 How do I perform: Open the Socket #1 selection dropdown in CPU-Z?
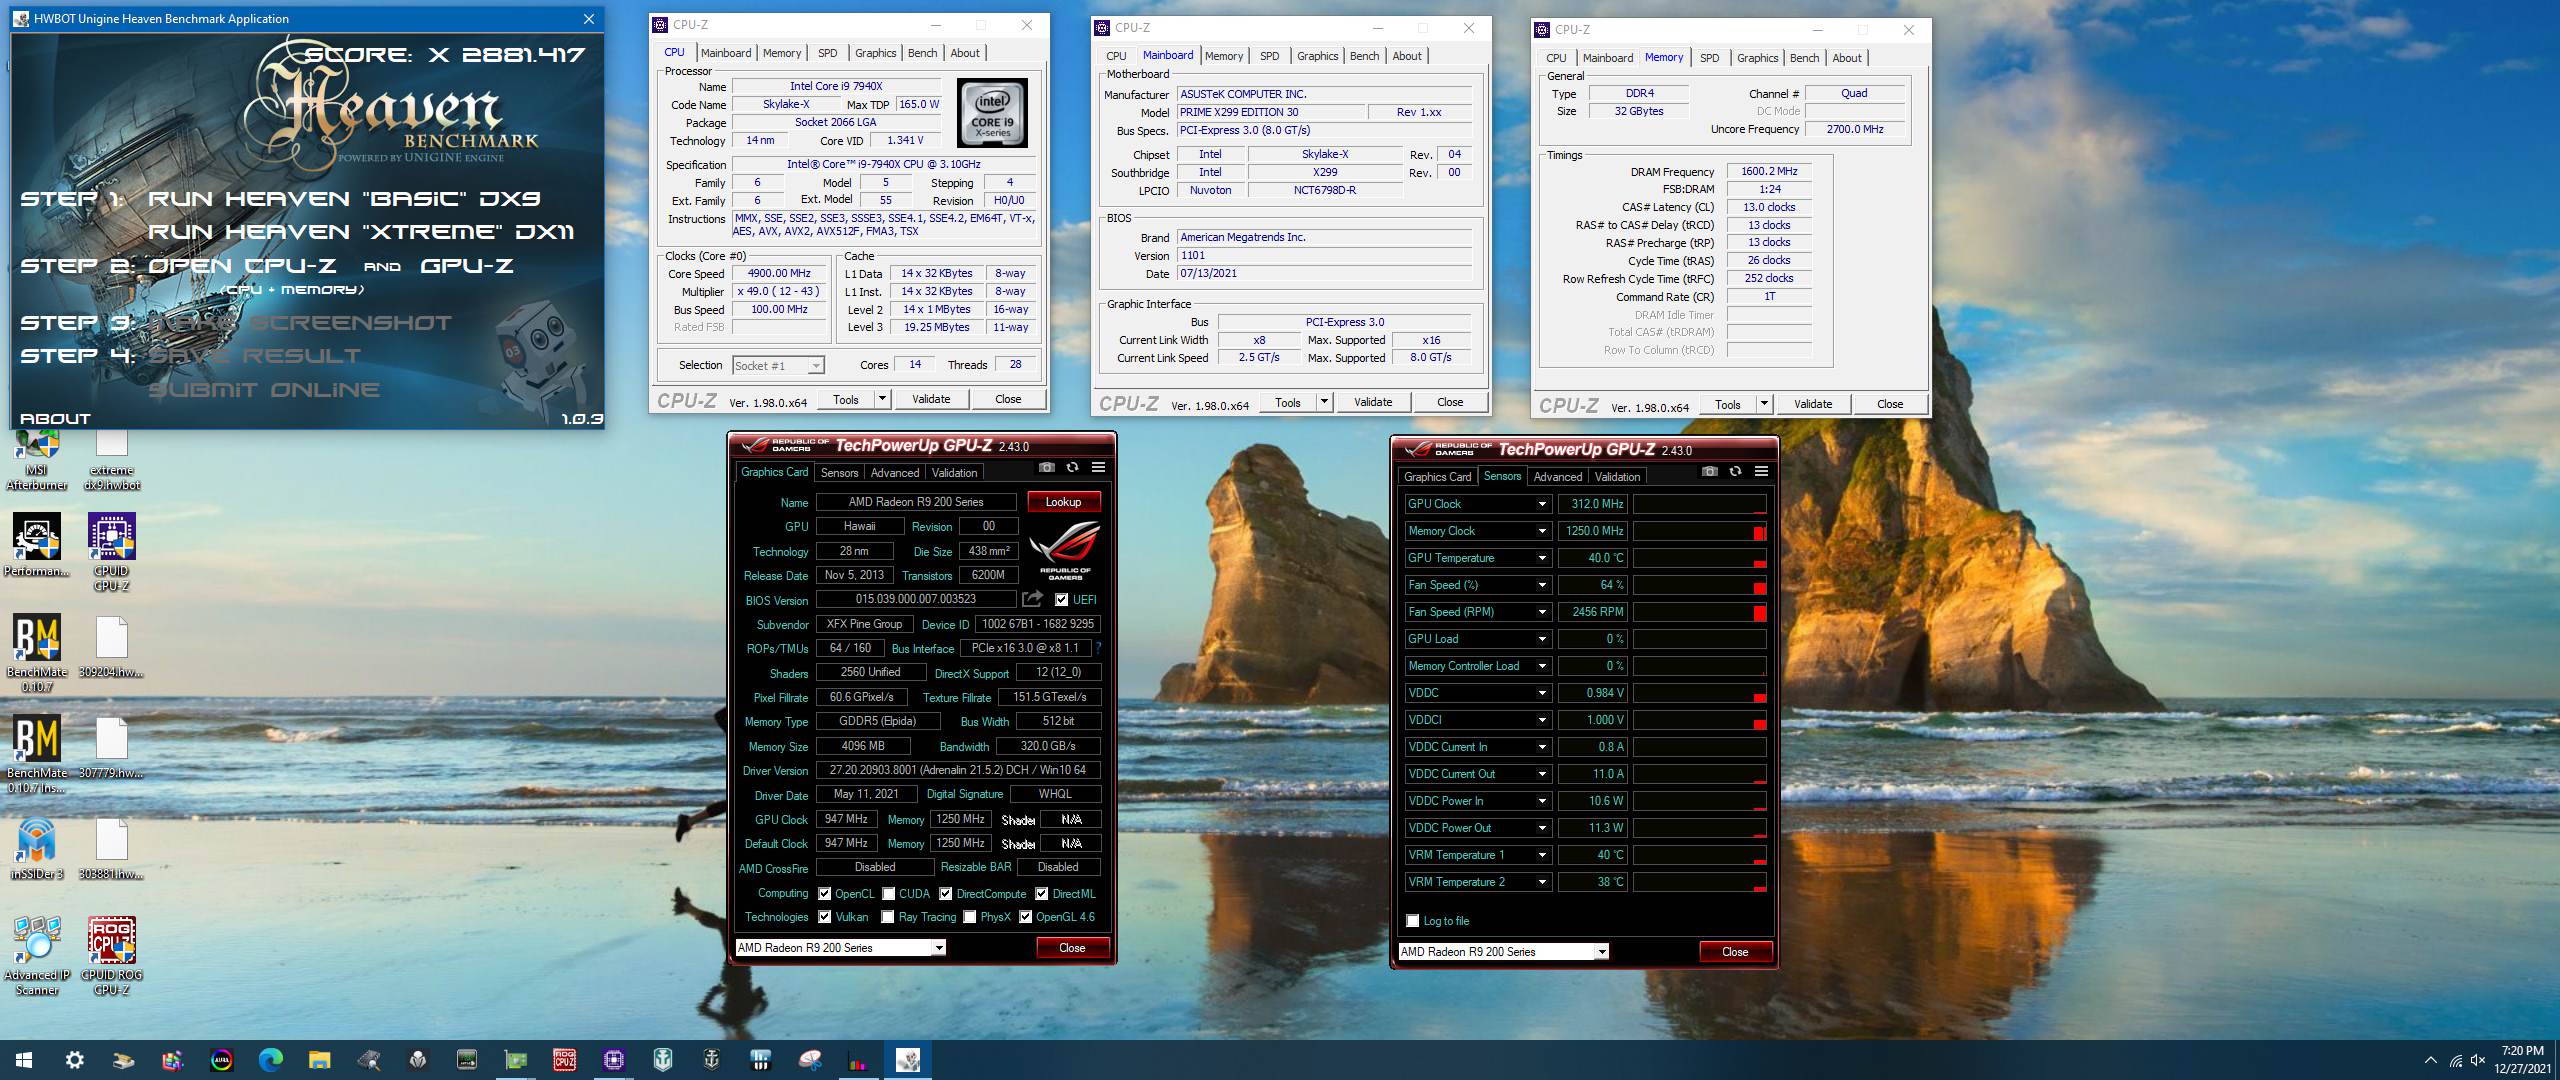(x=816, y=366)
